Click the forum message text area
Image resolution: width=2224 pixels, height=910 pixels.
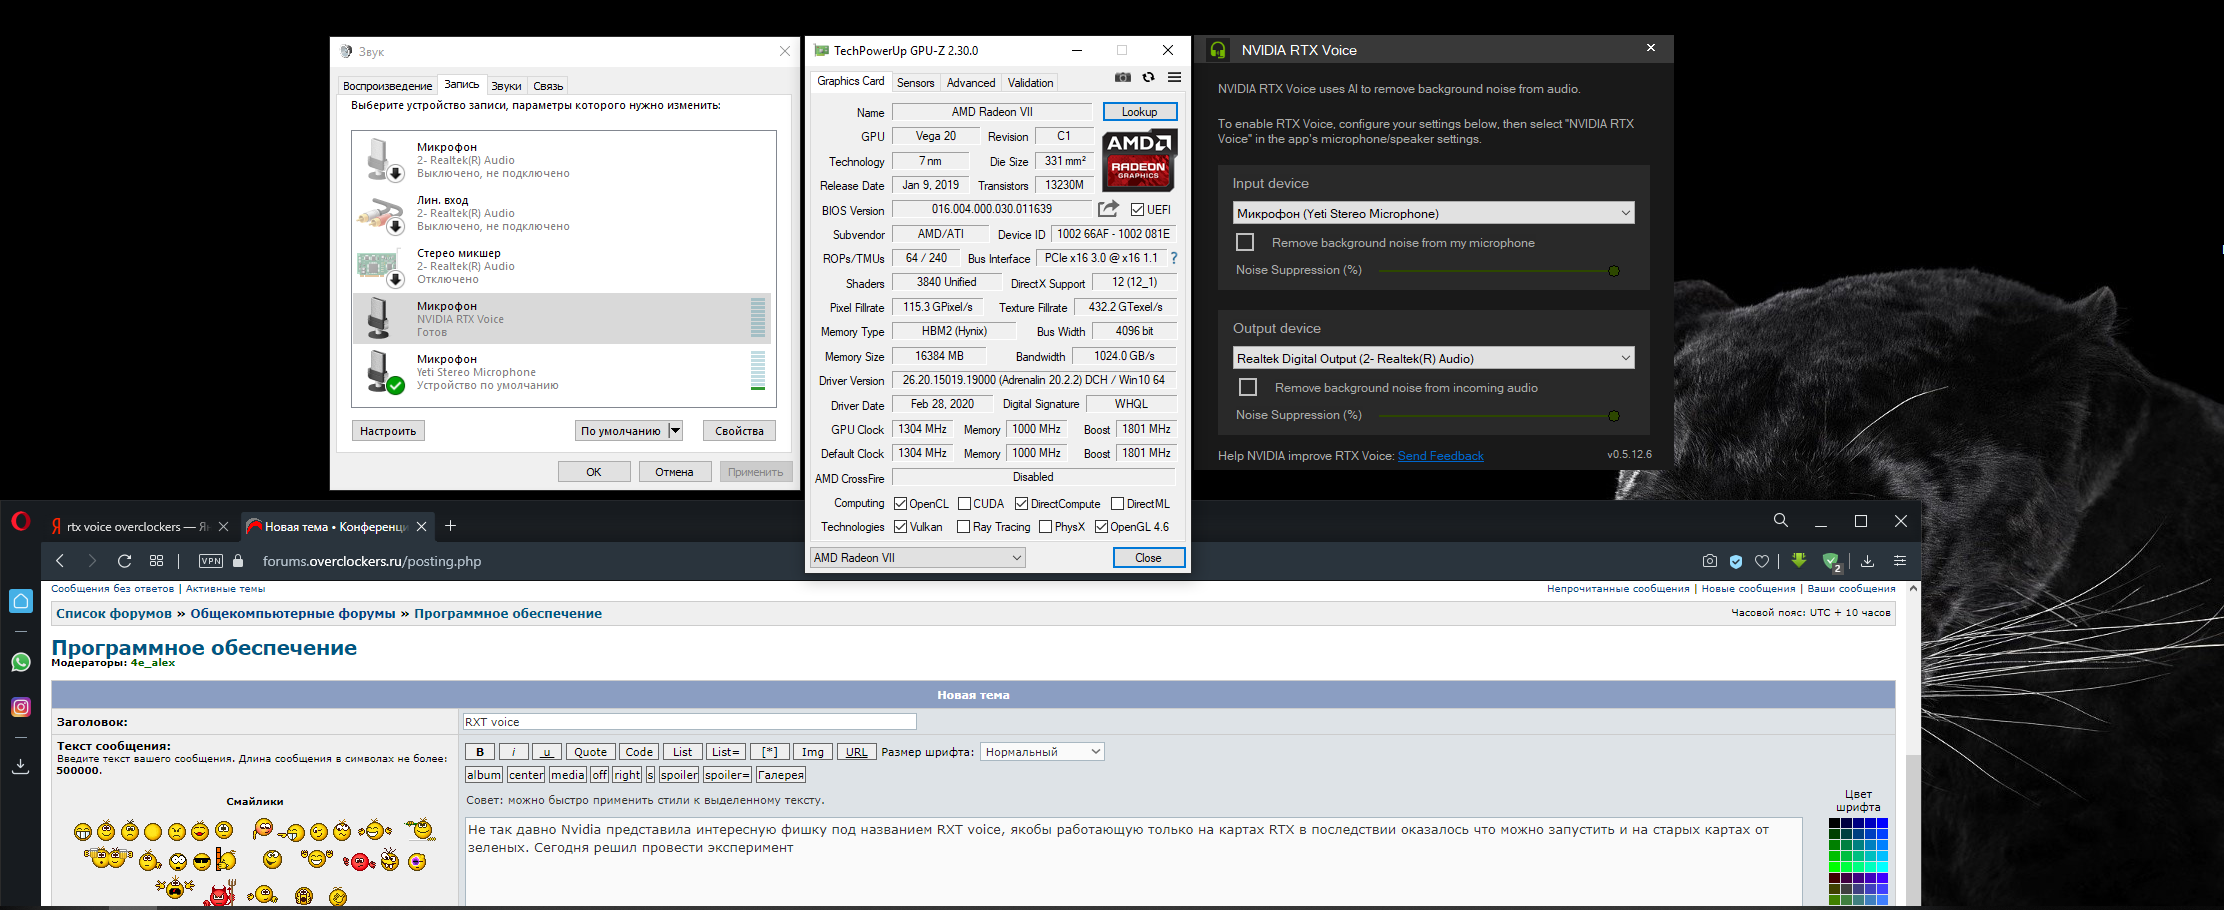[x=1134, y=863]
